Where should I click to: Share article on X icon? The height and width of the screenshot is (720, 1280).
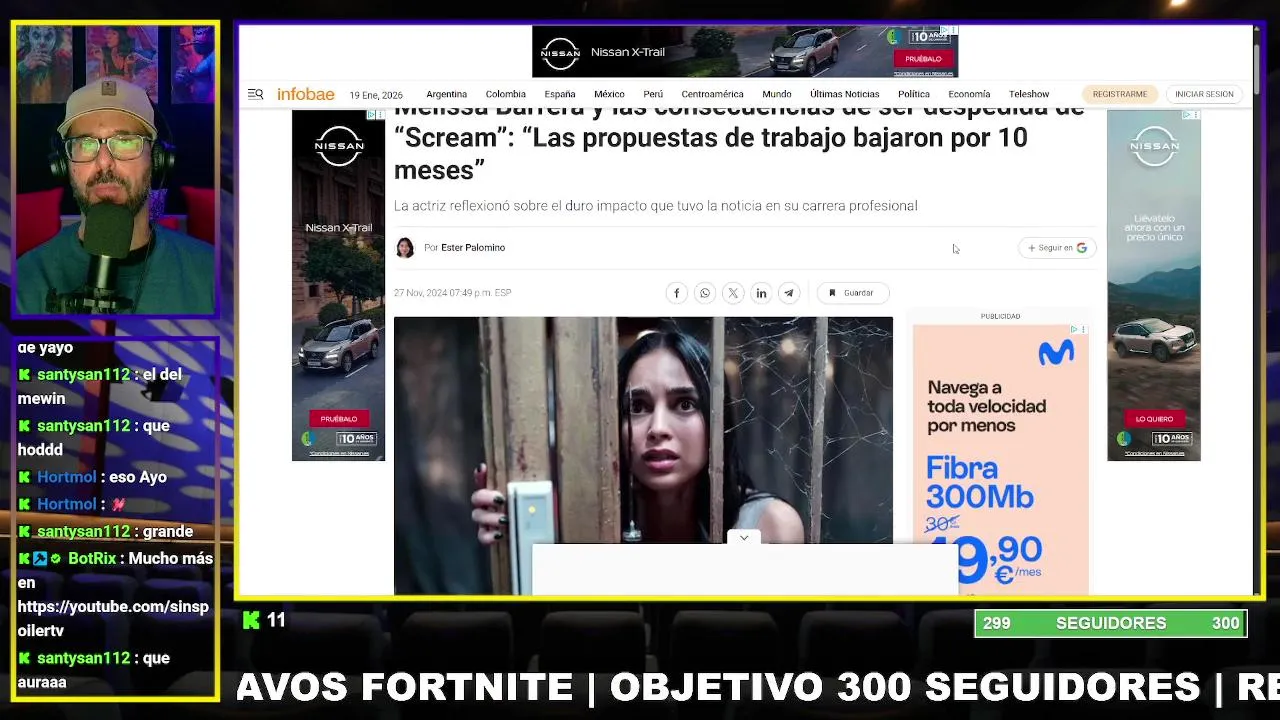coord(733,293)
